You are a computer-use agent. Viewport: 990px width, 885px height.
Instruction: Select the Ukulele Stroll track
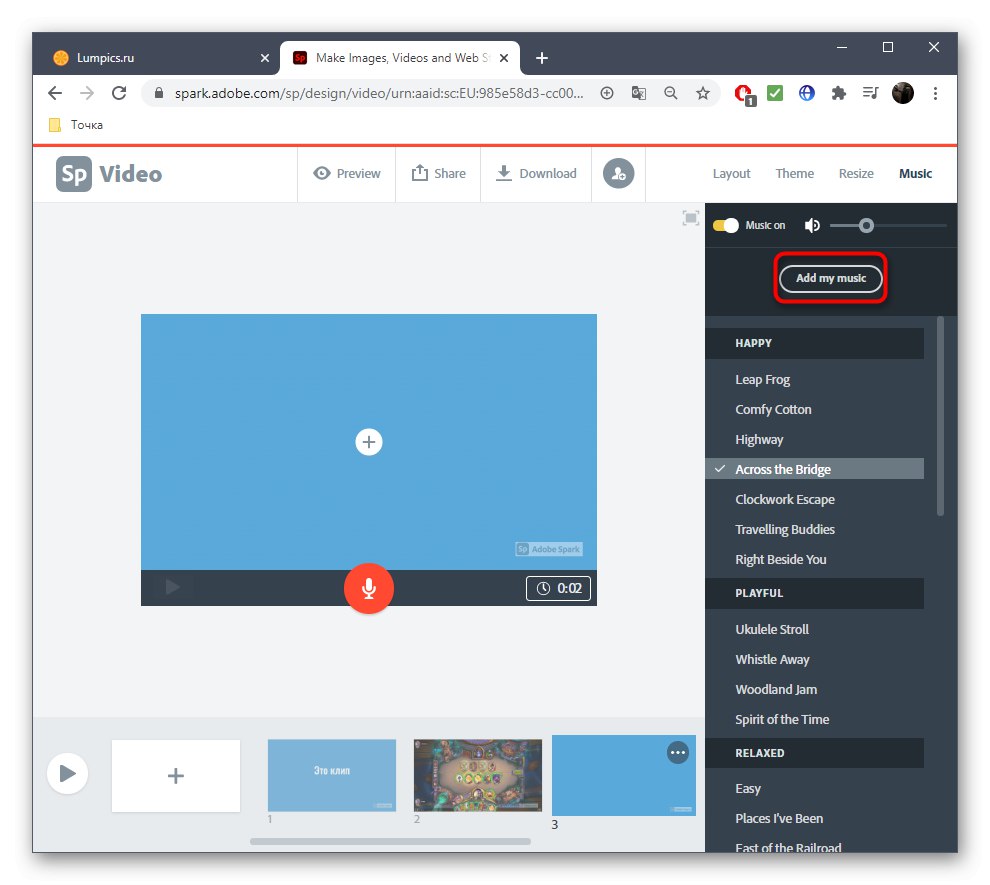(770, 629)
